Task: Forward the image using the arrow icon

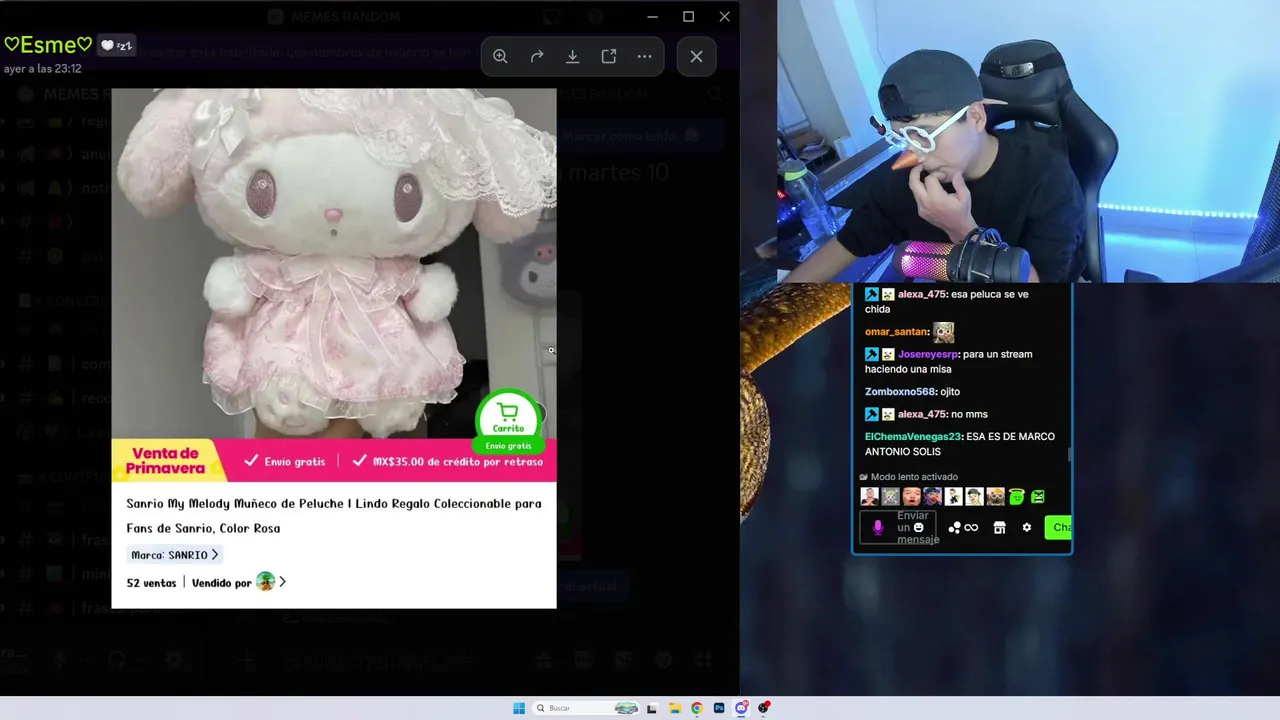Action: click(537, 57)
